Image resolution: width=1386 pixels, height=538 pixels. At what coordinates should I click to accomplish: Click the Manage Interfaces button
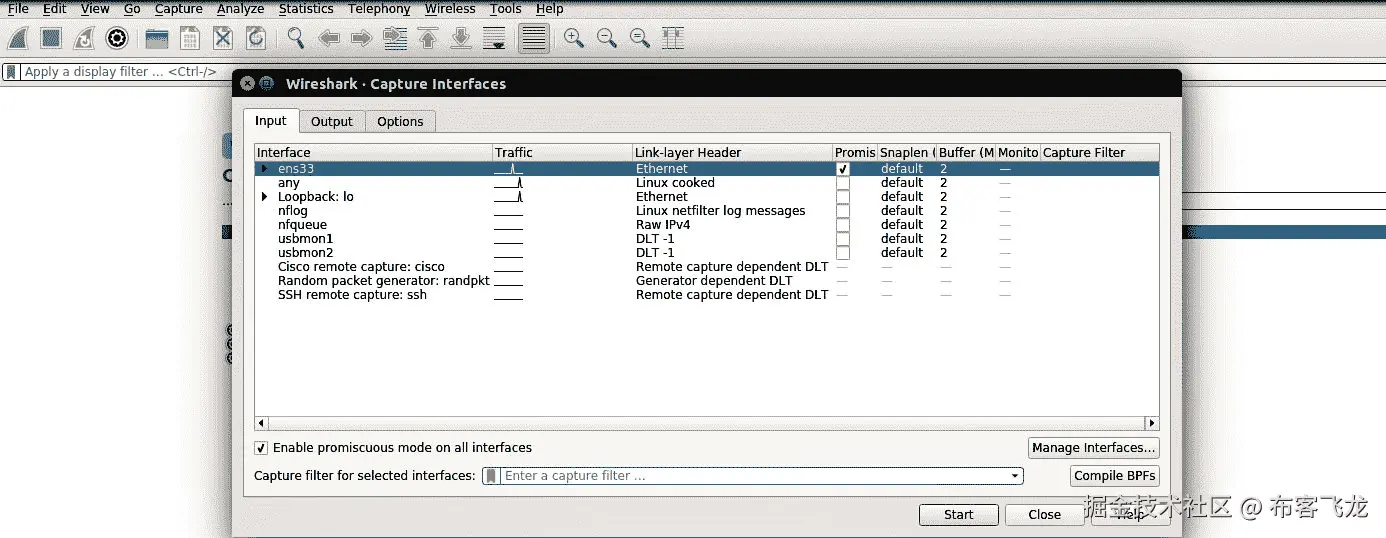(1093, 448)
